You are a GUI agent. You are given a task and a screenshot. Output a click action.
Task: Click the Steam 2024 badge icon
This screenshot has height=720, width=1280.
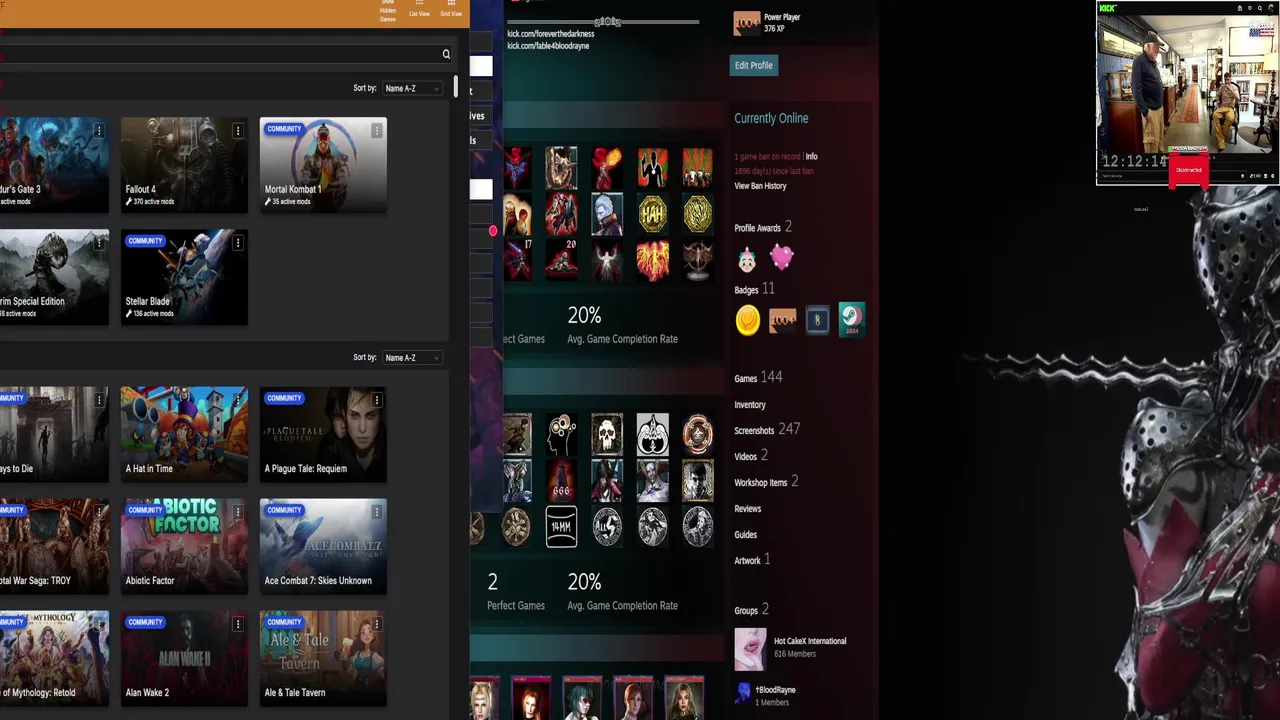(852, 319)
